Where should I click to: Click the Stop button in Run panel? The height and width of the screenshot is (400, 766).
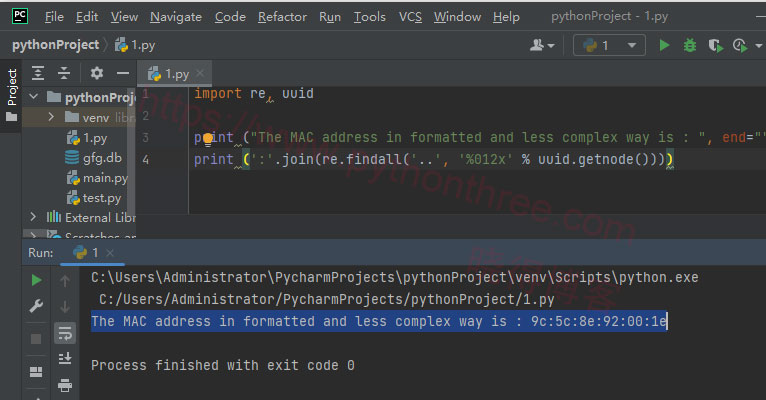coord(36,339)
